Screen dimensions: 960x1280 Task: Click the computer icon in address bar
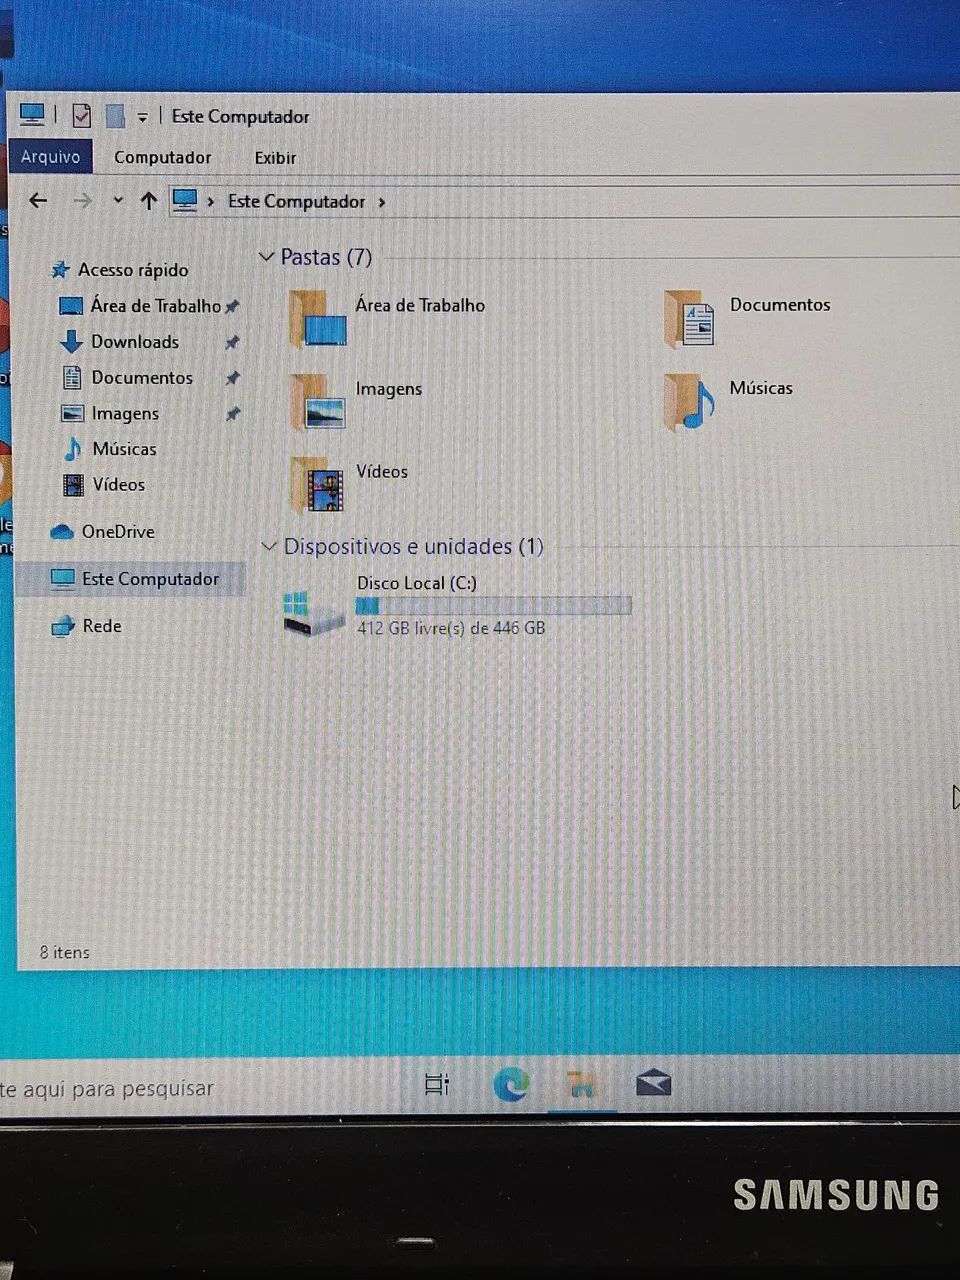click(x=185, y=200)
